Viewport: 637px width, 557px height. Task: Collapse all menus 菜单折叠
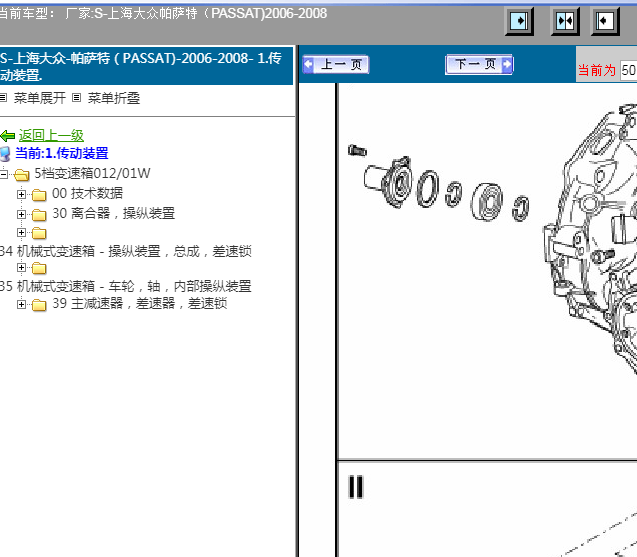(x=114, y=98)
